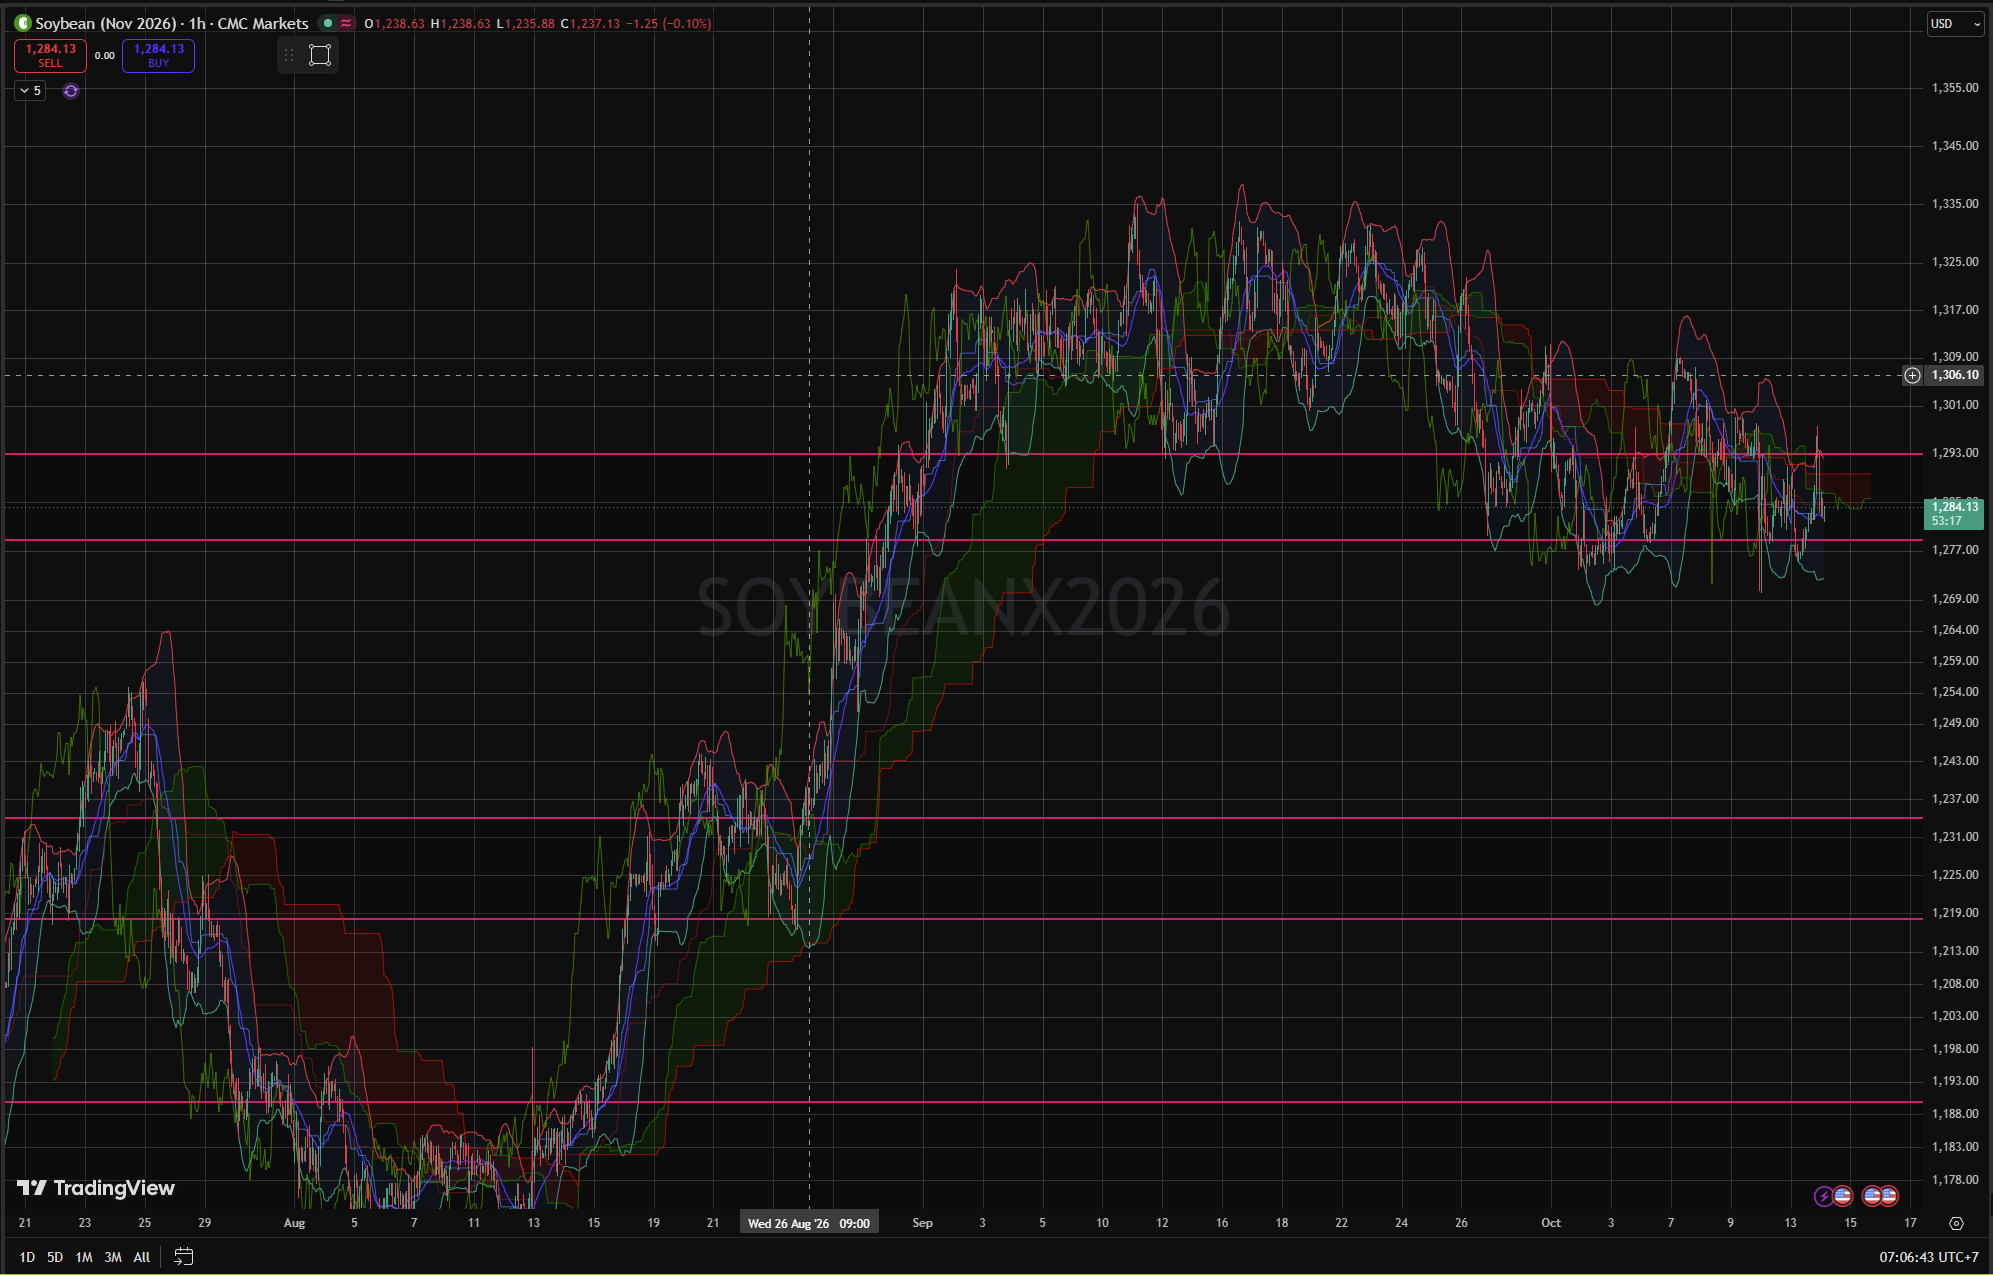Open the USD currency dropdown
This screenshot has width=1993, height=1275.
pos(1955,24)
